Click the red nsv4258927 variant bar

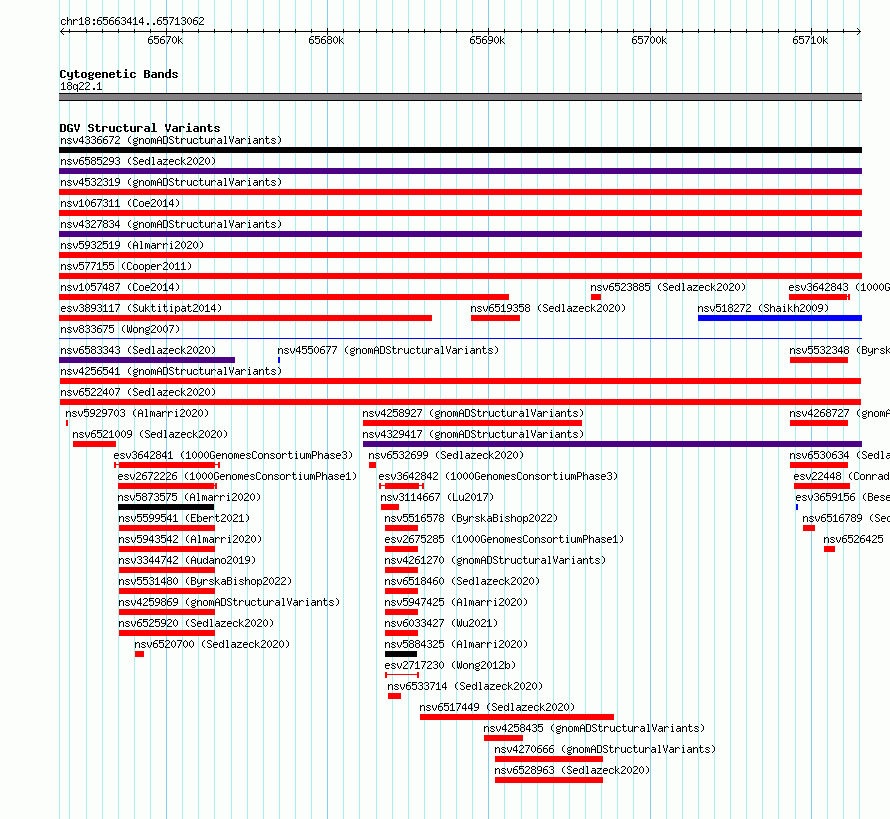tap(472, 423)
